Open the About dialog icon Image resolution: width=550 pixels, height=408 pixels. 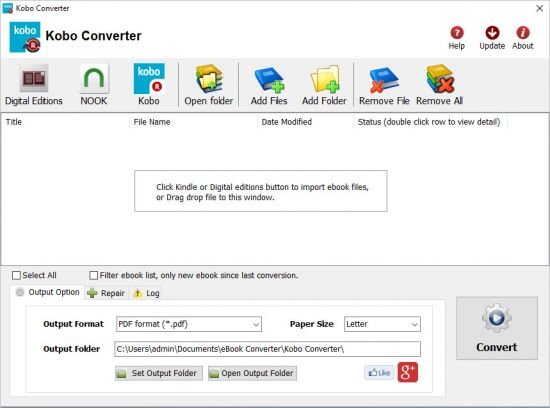(523, 38)
